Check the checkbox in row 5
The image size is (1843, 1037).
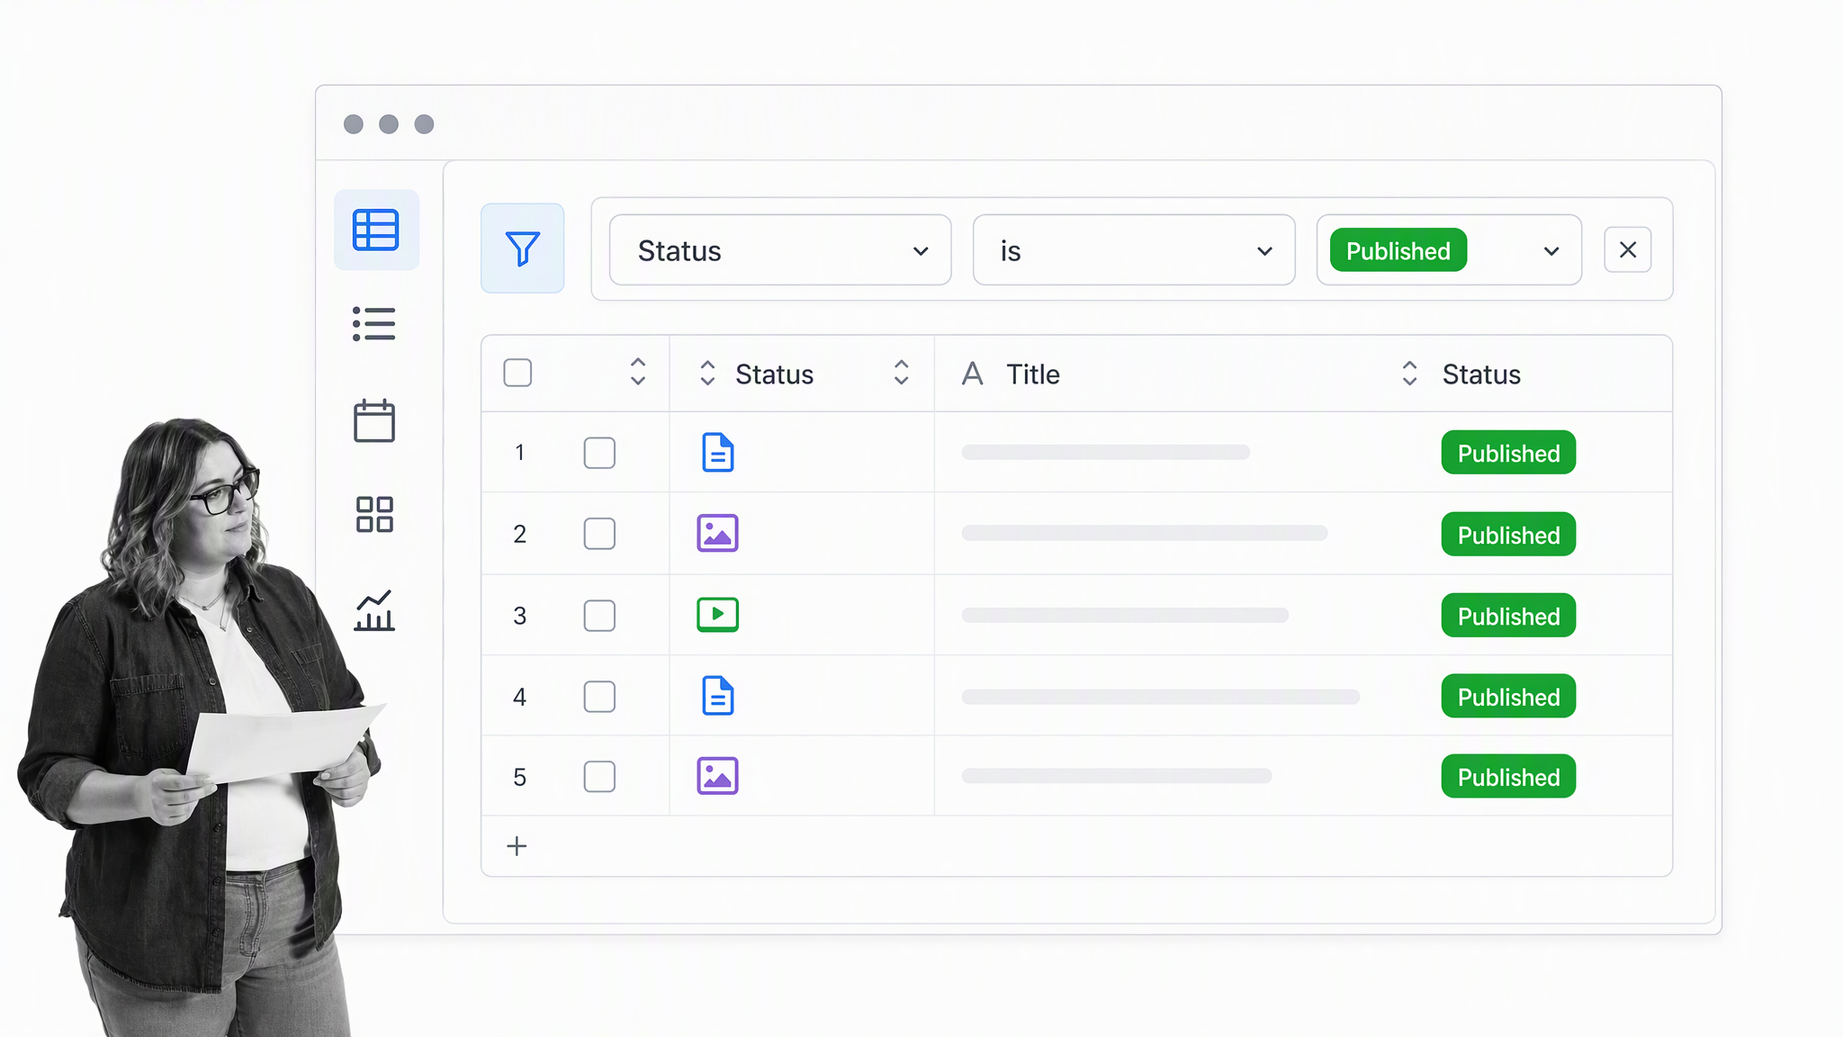pos(599,777)
